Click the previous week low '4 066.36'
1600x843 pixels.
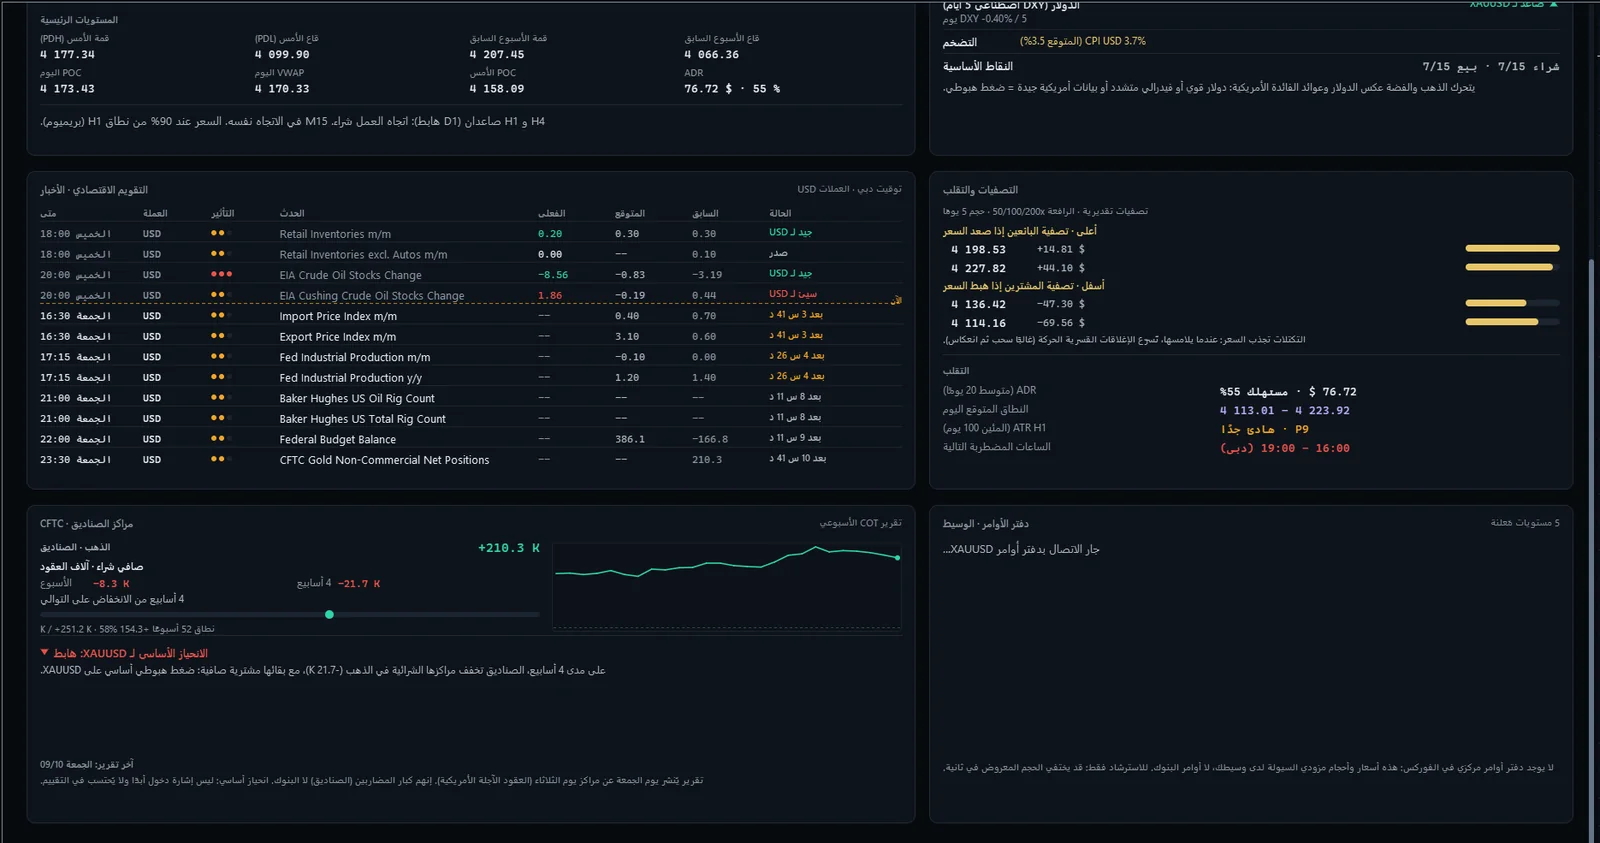tap(712, 55)
